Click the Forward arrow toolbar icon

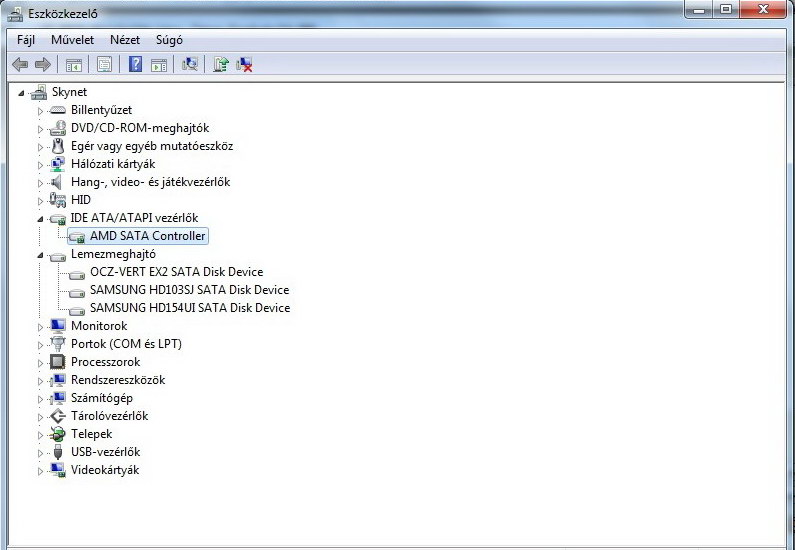pyautogui.click(x=43, y=64)
